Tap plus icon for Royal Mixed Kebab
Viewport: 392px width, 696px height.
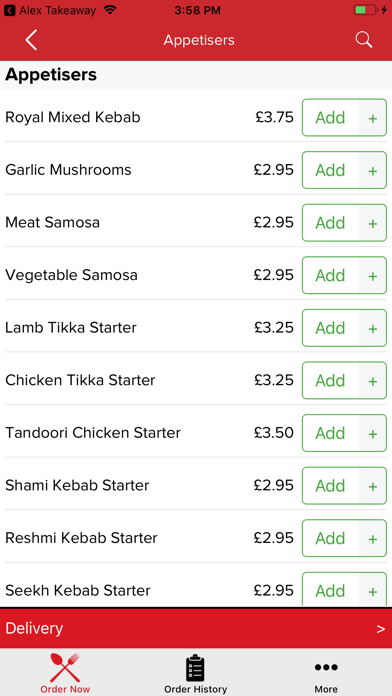373,118
